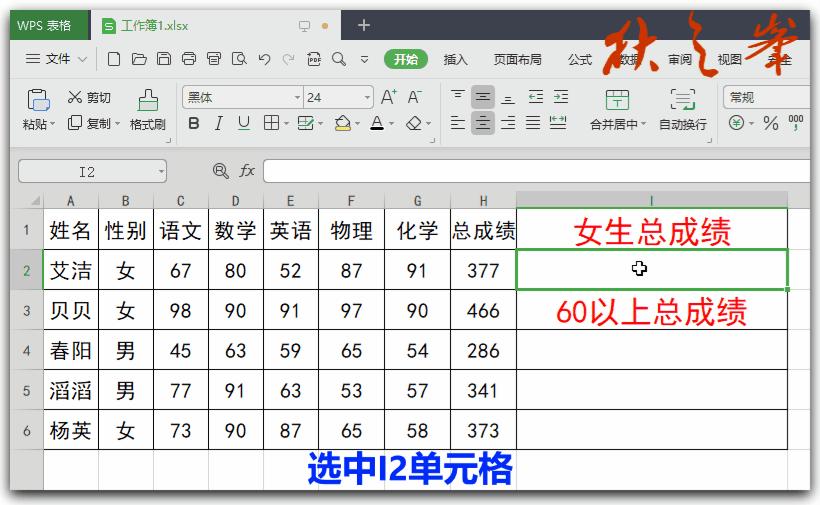This screenshot has width=820, height=505.
Task: Click the WPS 表格 home button
Action: [50, 25]
